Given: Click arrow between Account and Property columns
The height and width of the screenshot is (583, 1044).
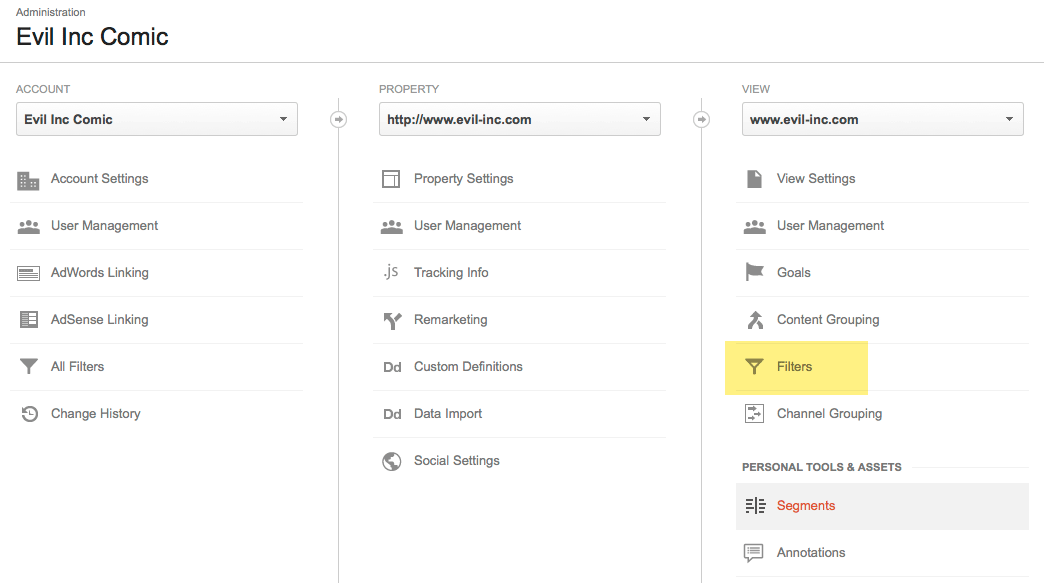Looking at the screenshot, I should [x=338, y=120].
